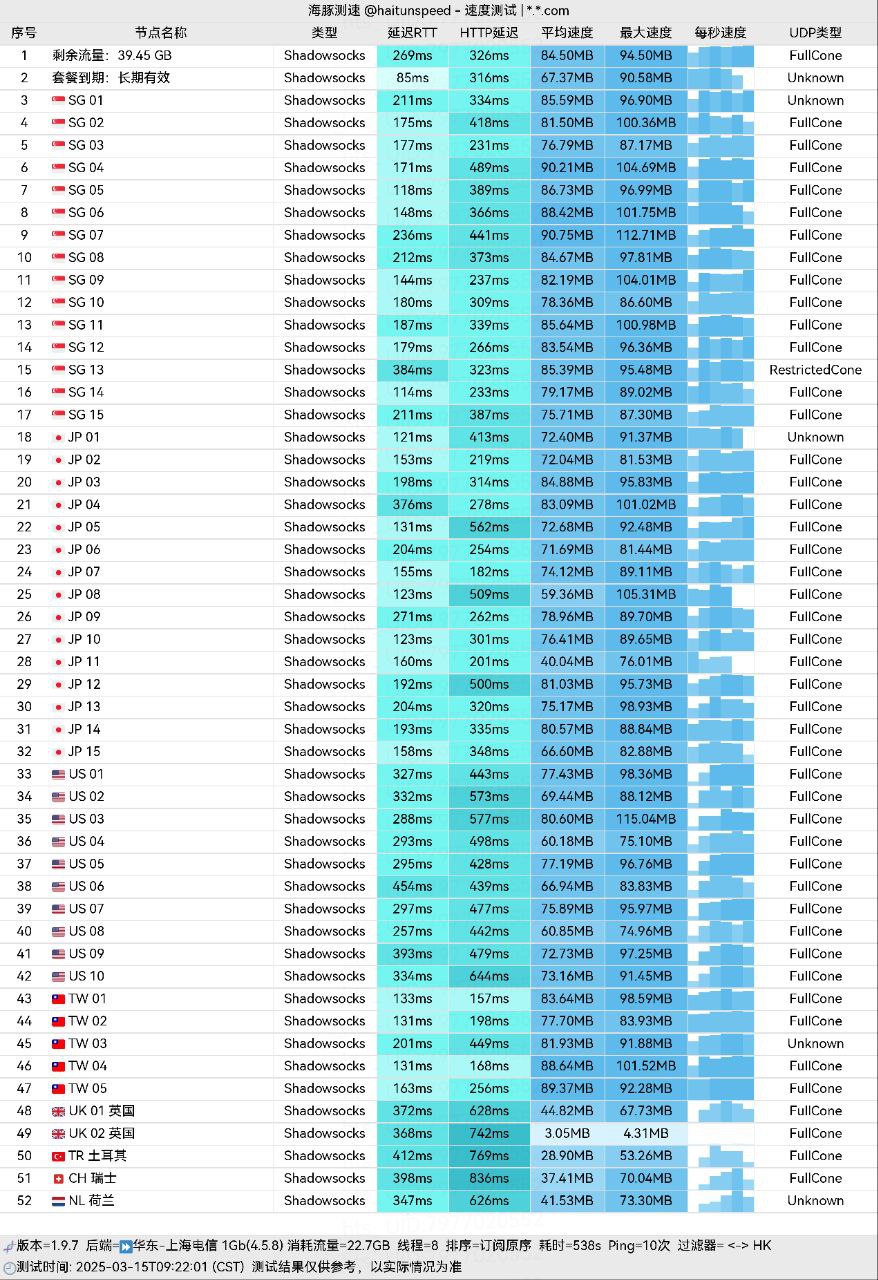Click the Taiwan flag beside TW 05
Viewport: 878px width, 1280px height.
(x=58, y=1088)
